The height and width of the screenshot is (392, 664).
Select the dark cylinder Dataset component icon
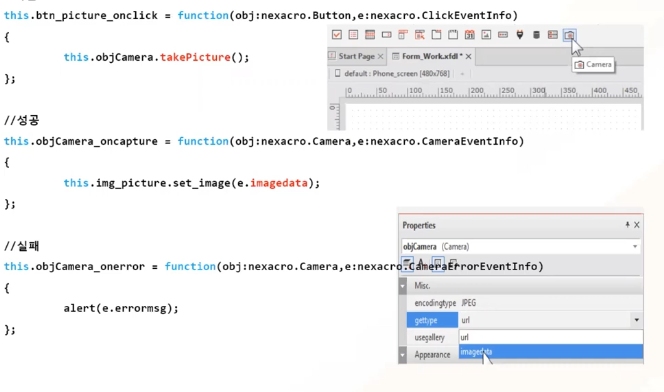click(536, 35)
